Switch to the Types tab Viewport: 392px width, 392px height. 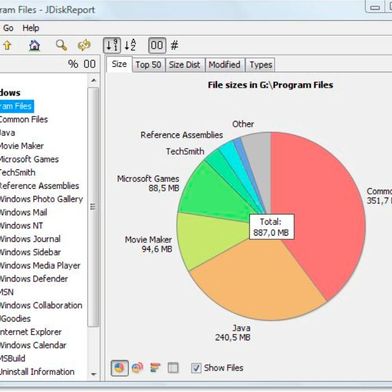(x=261, y=65)
